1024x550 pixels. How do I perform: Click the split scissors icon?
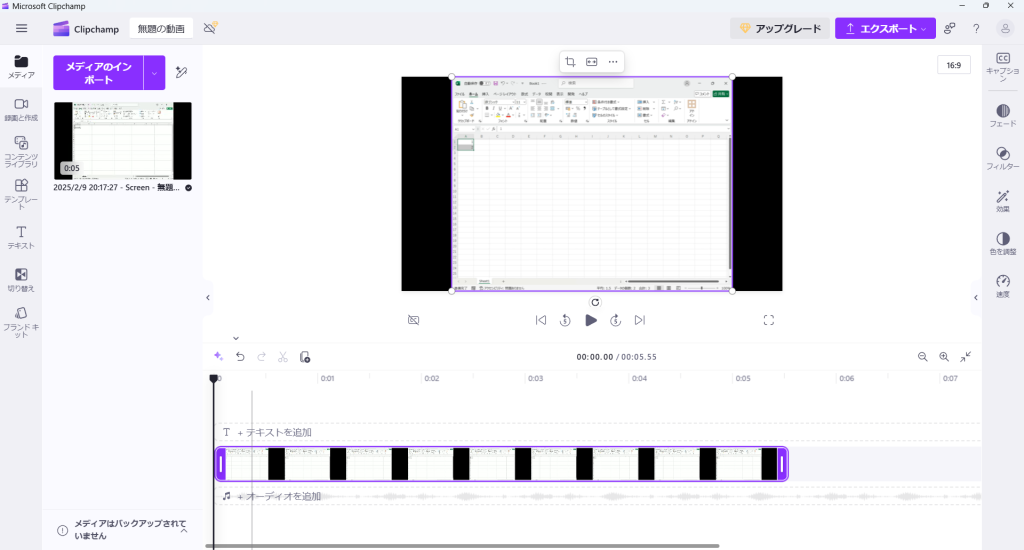click(283, 357)
